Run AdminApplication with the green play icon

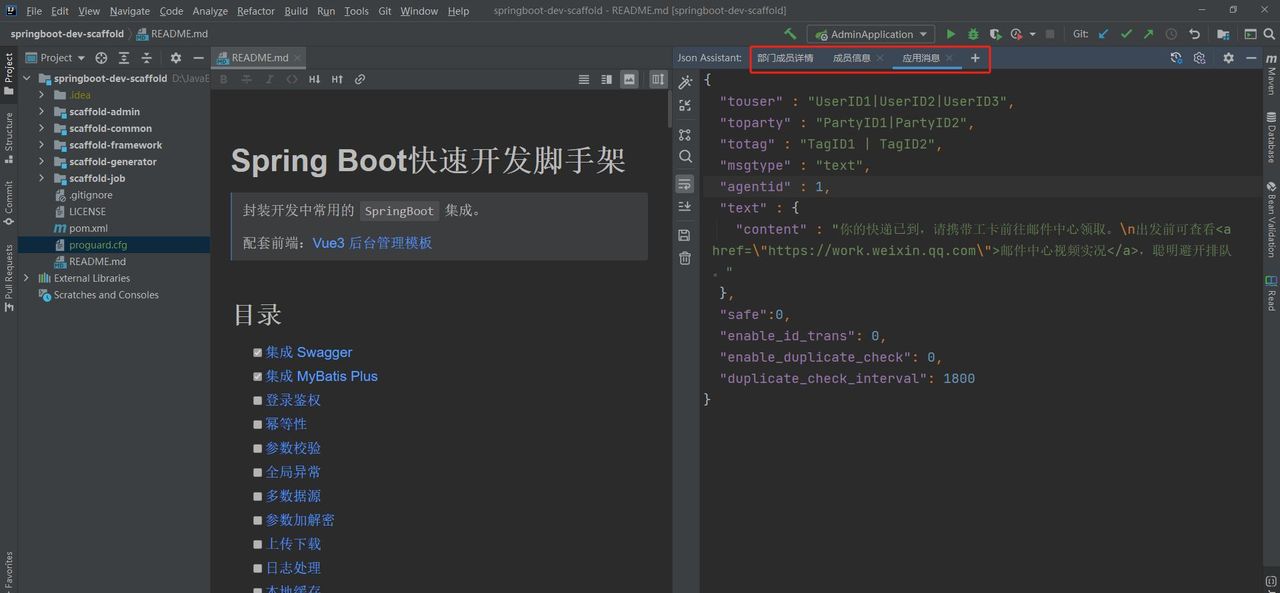pos(950,33)
